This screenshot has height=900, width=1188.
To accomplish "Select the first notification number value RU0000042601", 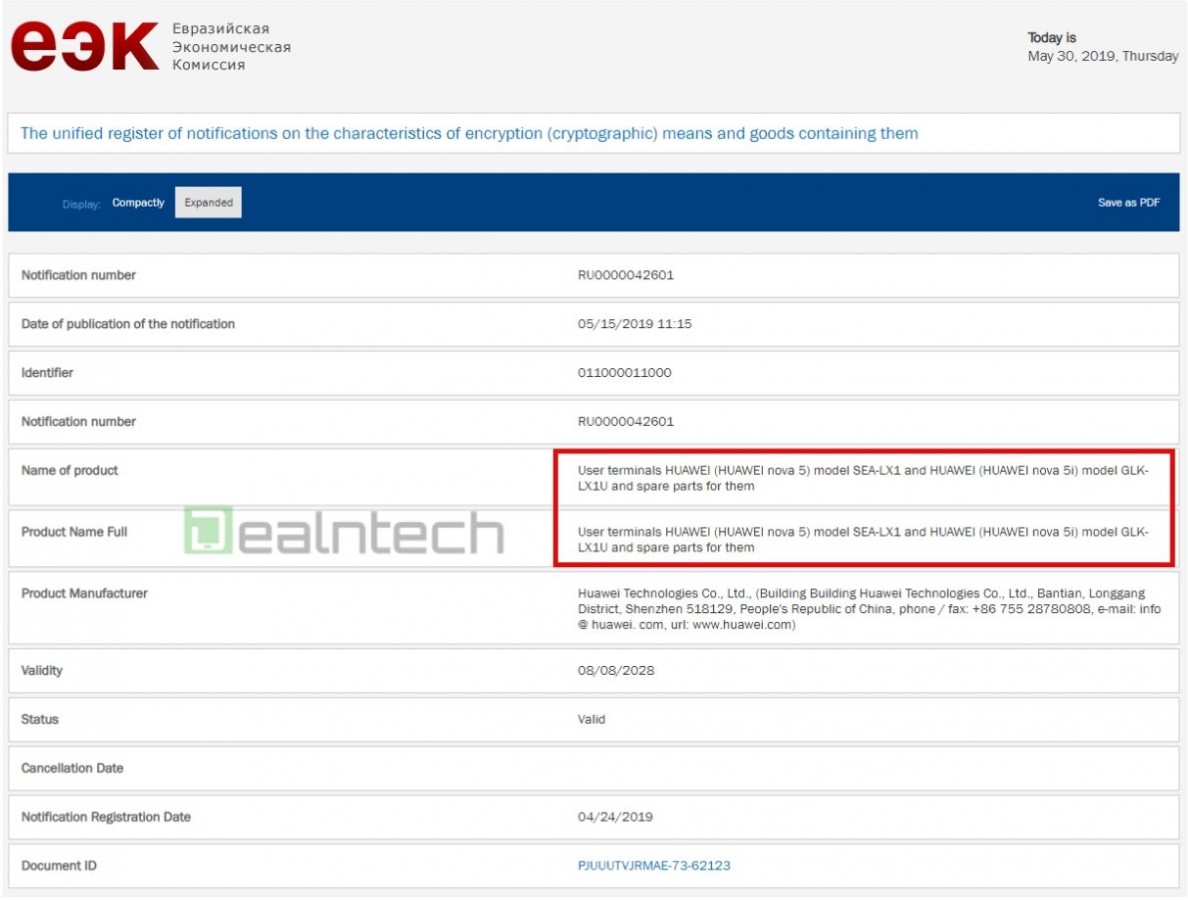I will (x=625, y=275).
